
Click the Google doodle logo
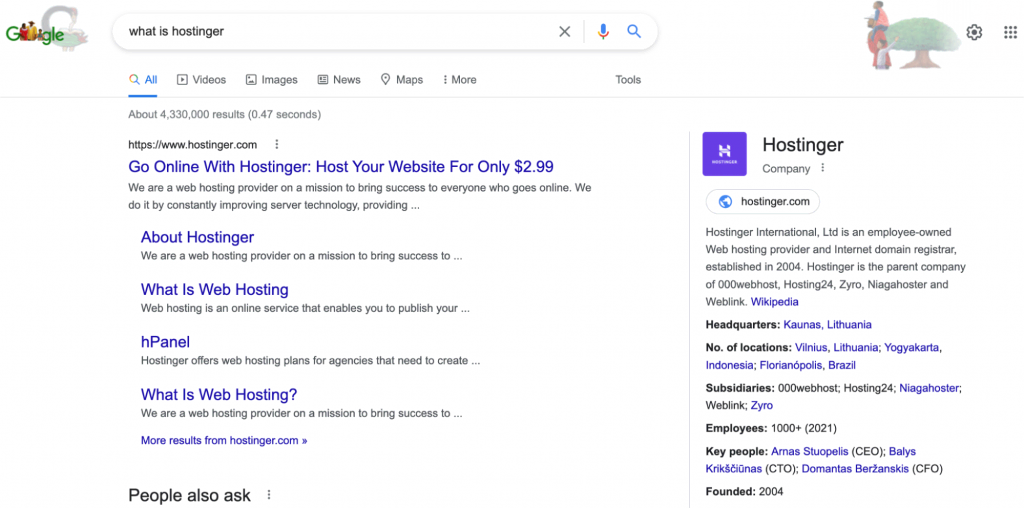pos(45,31)
